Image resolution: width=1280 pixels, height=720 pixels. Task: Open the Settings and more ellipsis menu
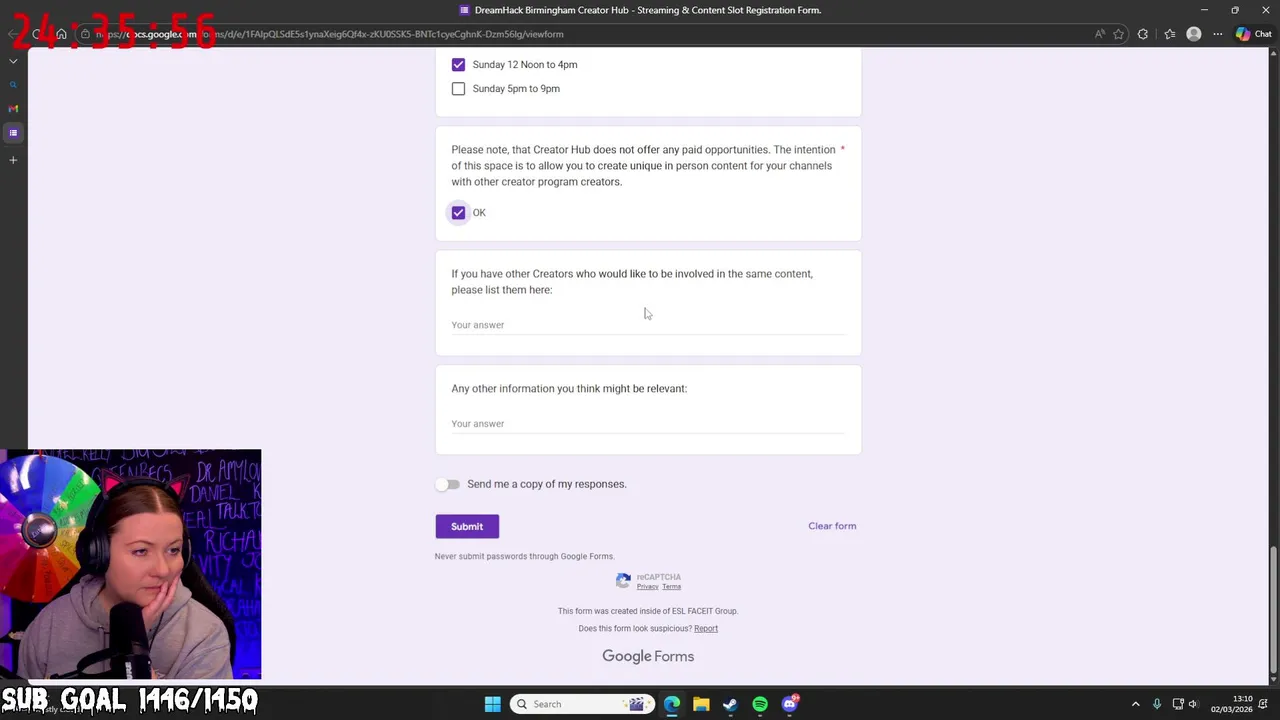1218,34
